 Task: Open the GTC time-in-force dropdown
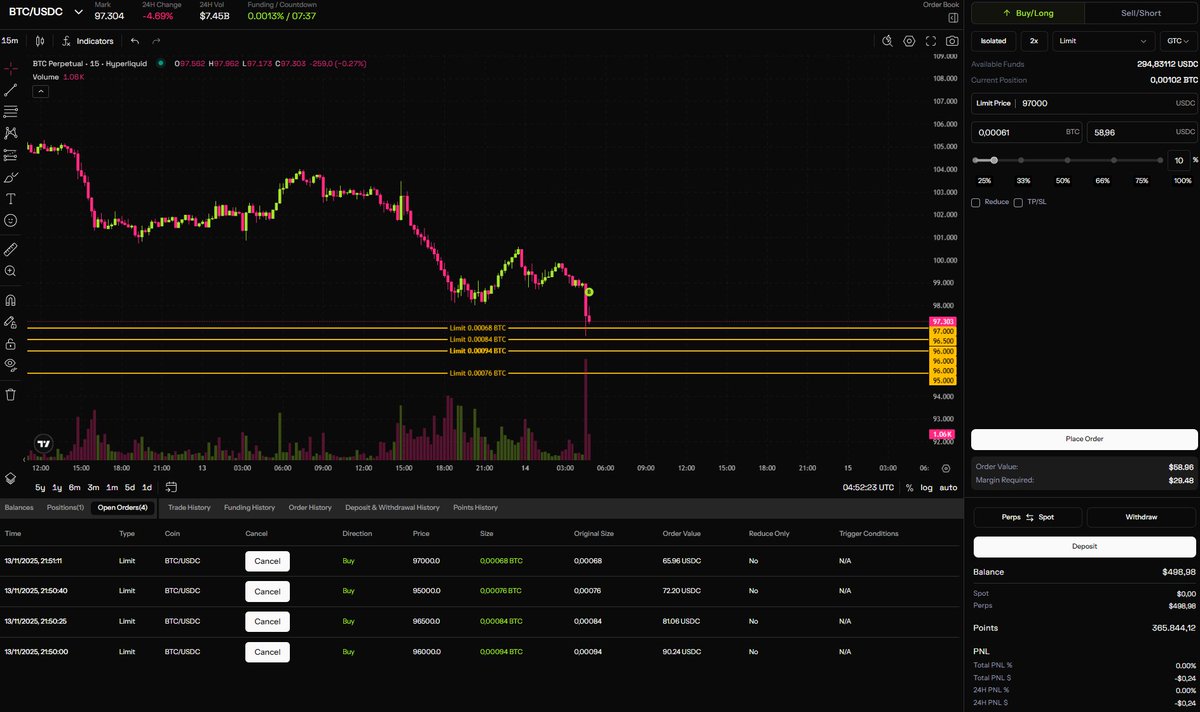point(1178,41)
